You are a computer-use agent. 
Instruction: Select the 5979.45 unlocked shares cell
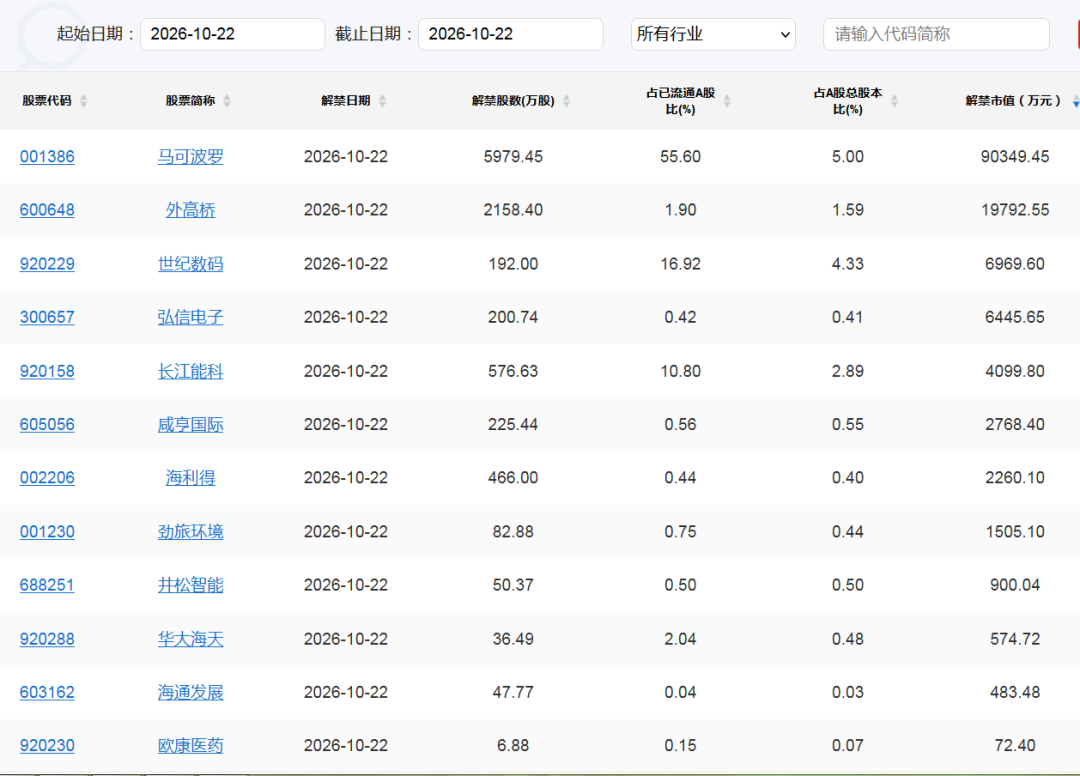tap(513, 157)
